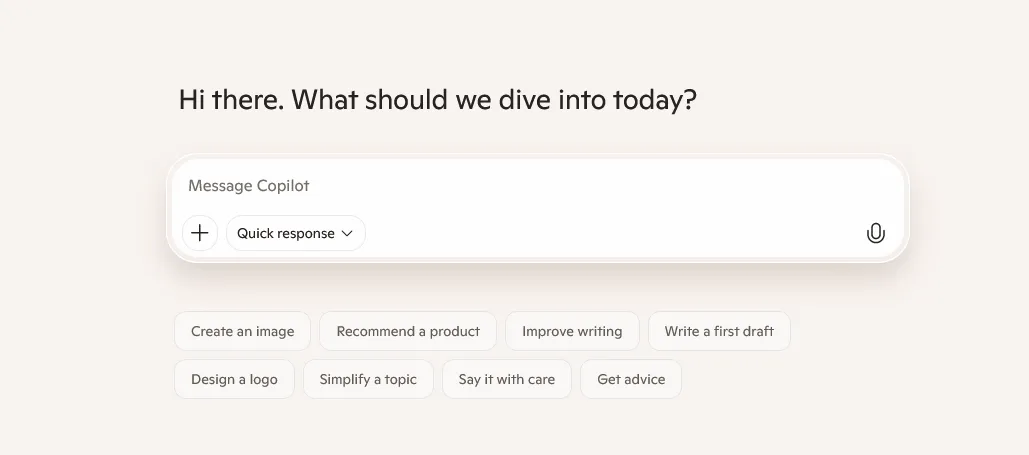
Task: Select the "Design a logo" suggestion
Action: 234,379
